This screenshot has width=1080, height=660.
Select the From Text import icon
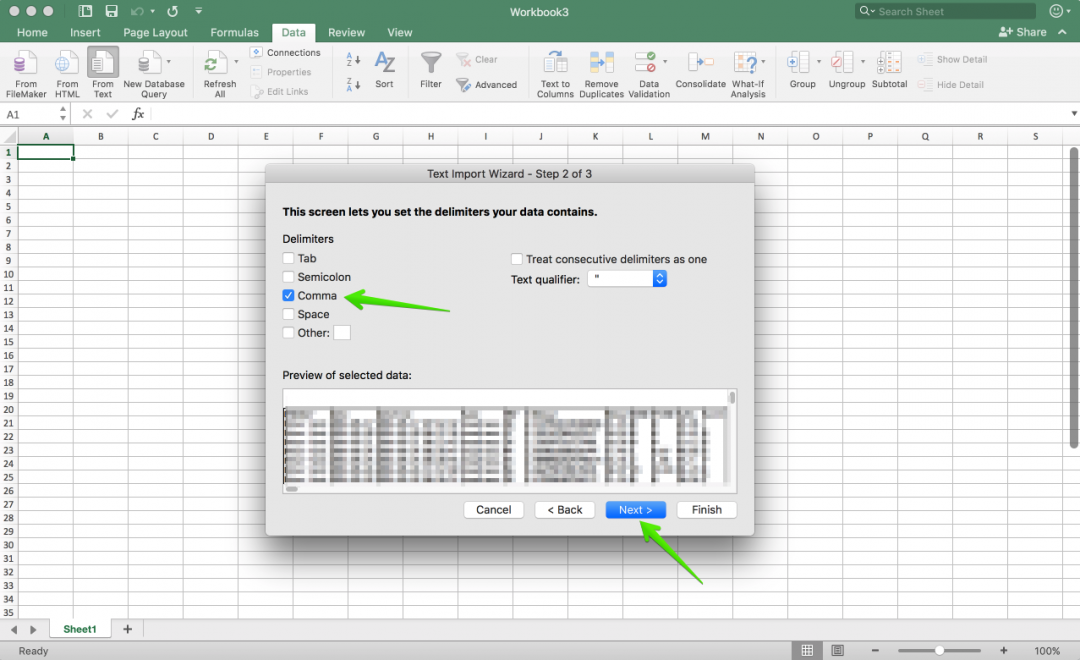point(102,70)
